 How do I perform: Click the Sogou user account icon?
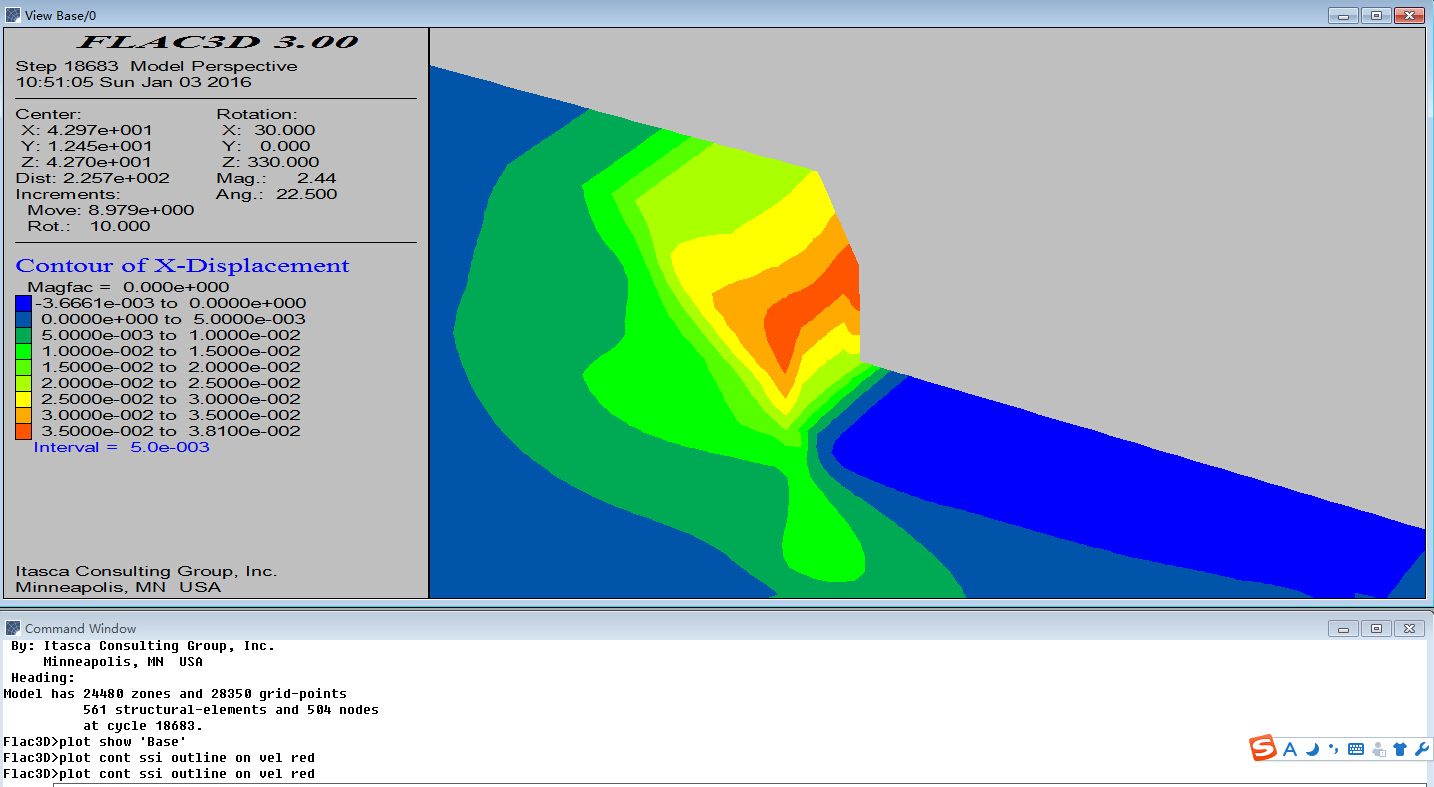coord(1378,749)
